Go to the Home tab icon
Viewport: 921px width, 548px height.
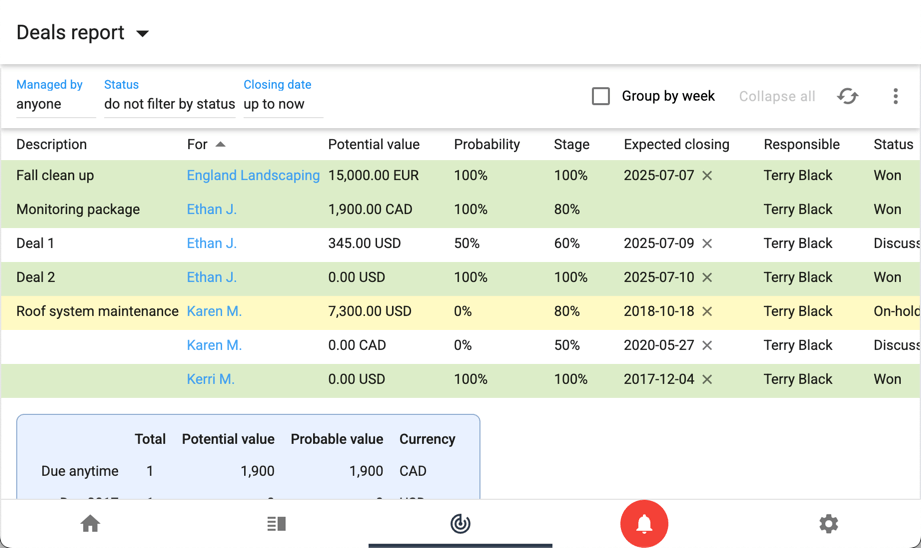(x=90, y=523)
